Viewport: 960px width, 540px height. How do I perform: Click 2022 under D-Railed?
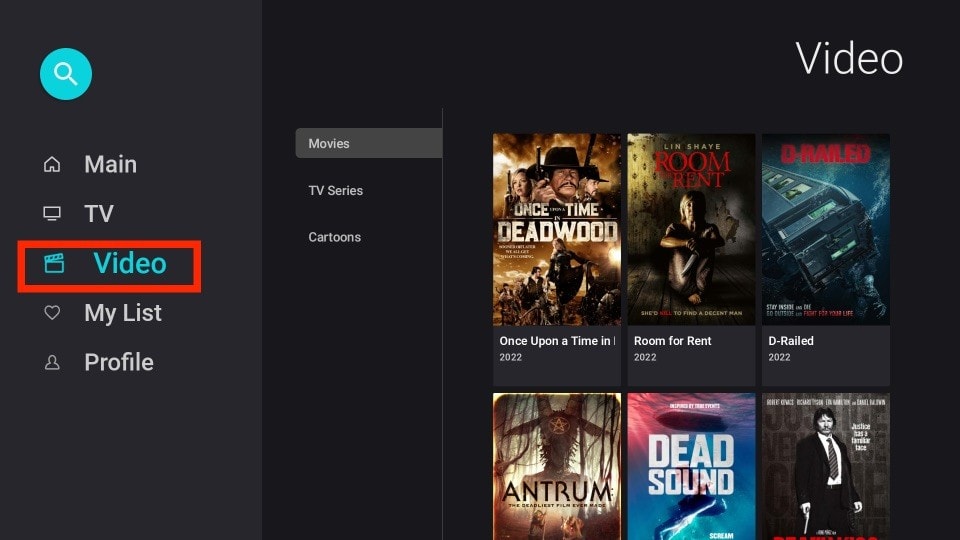pos(779,357)
